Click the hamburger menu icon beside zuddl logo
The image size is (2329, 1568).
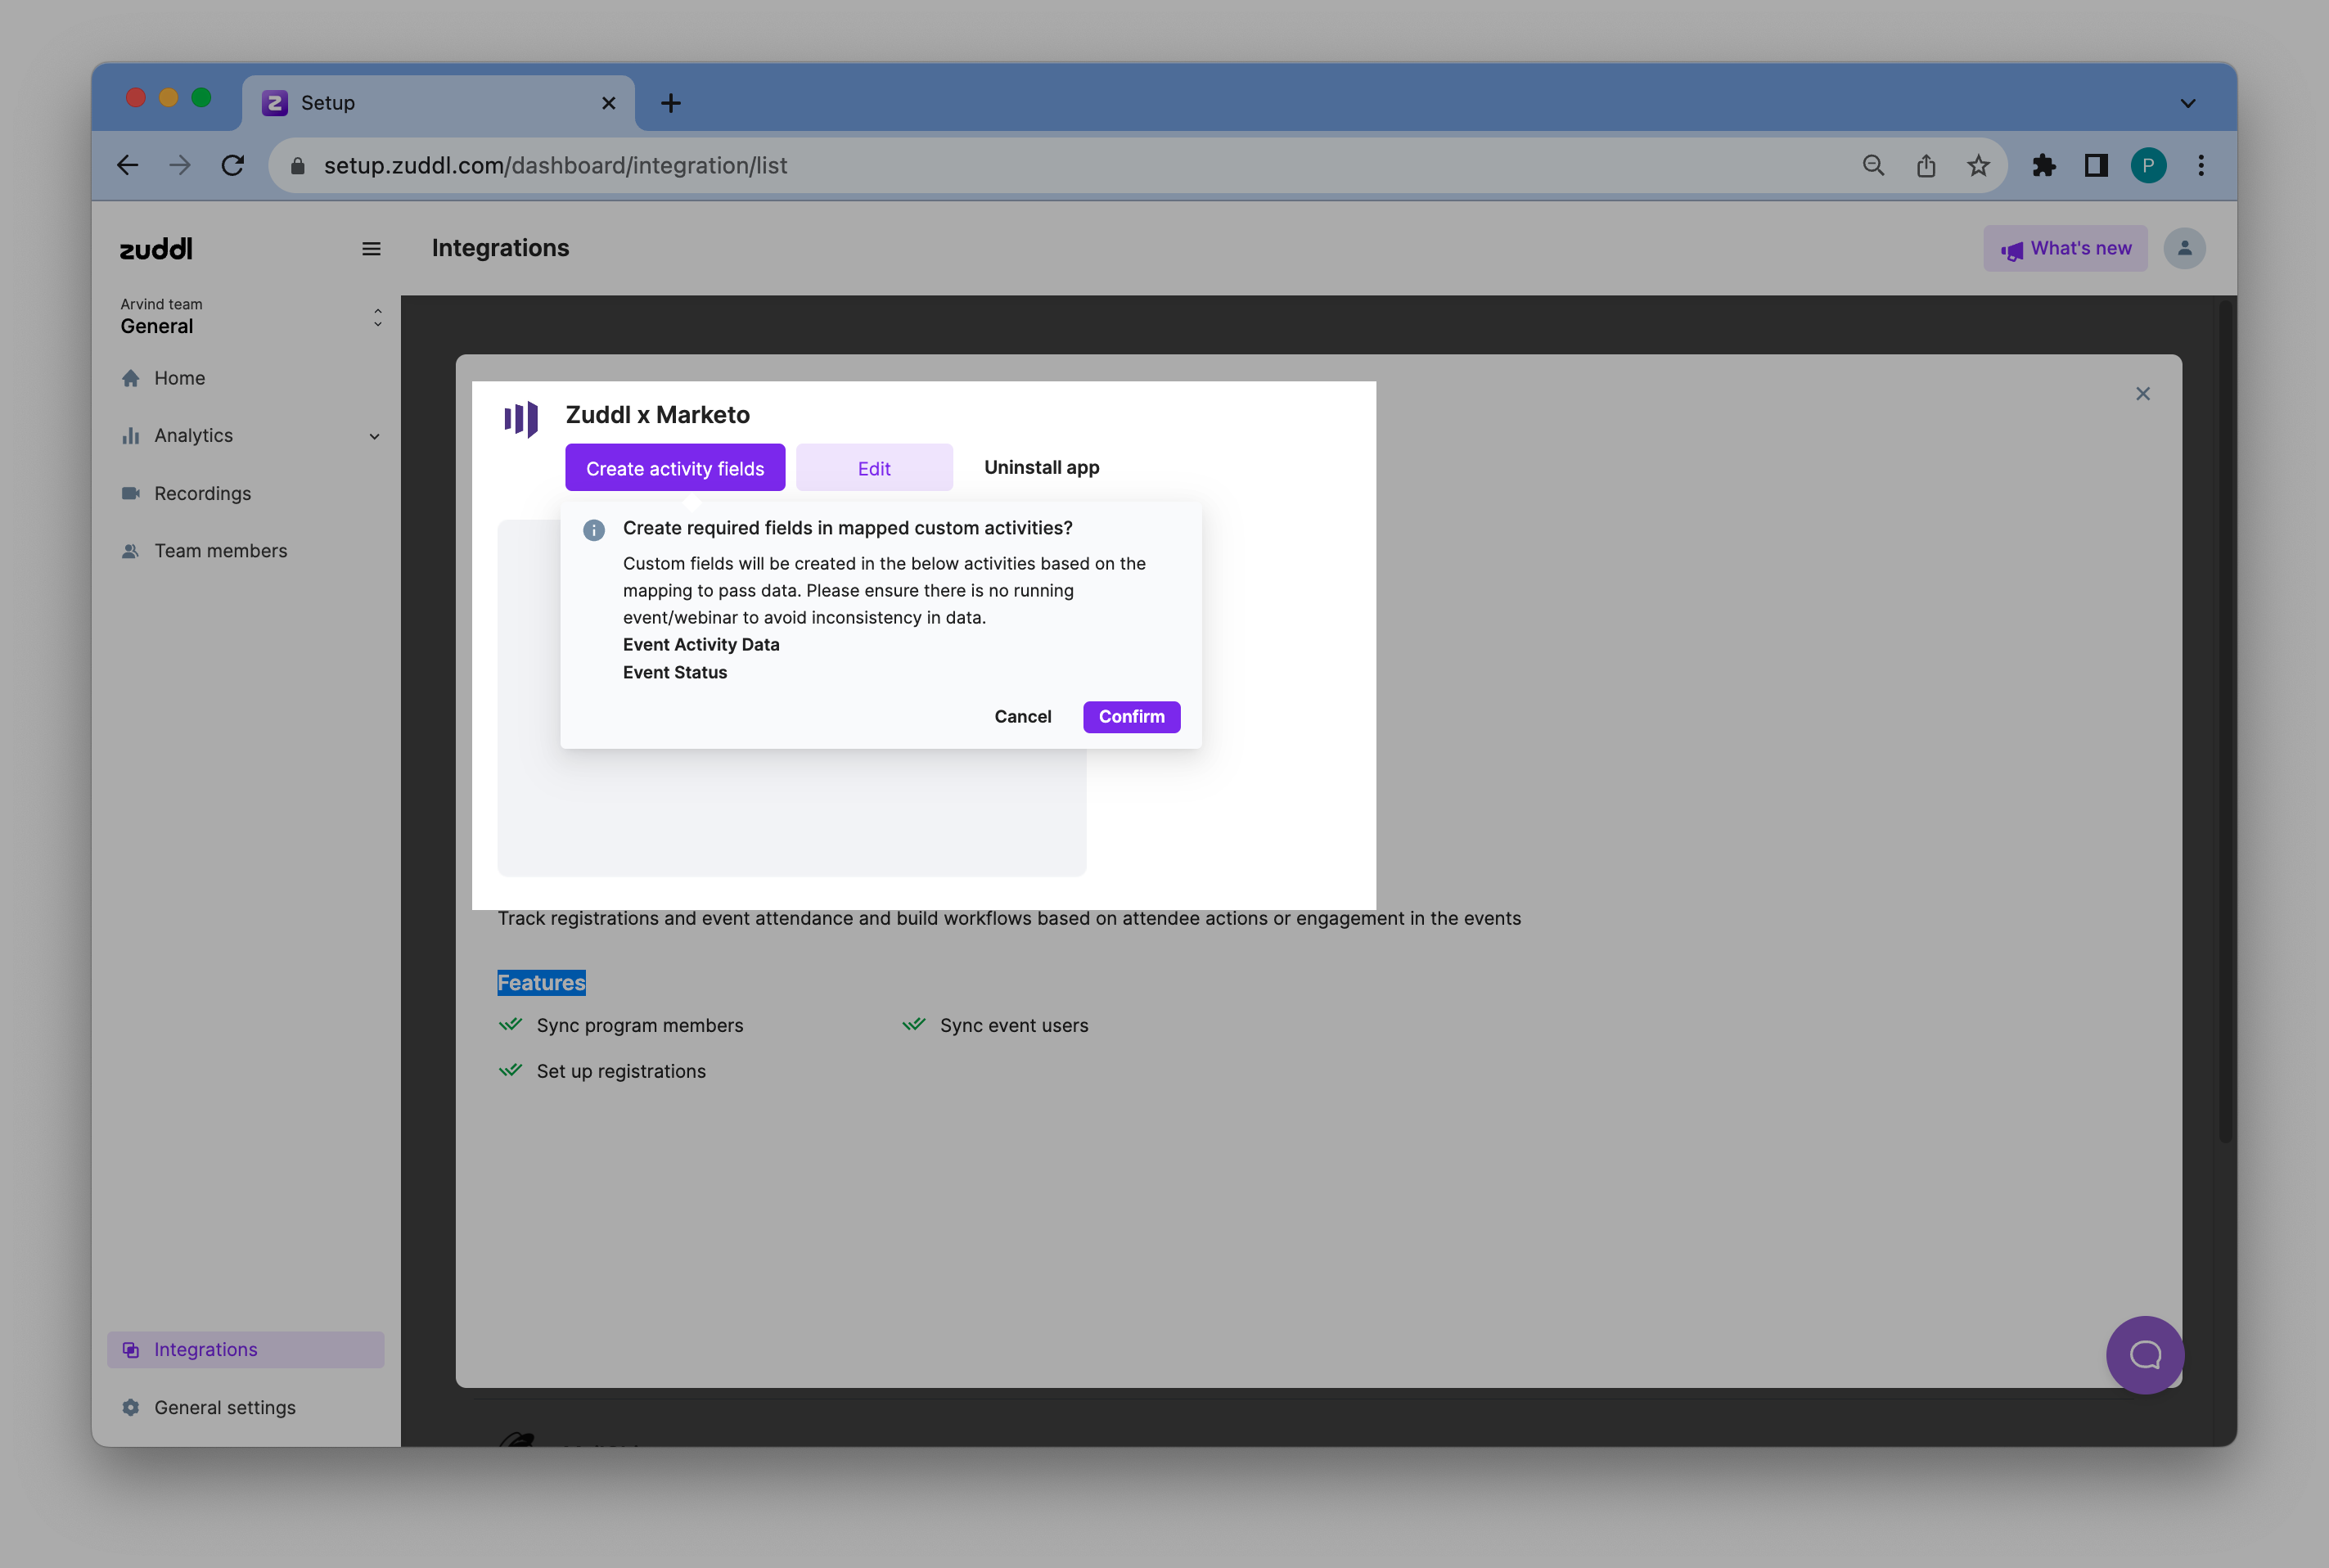[x=371, y=249]
